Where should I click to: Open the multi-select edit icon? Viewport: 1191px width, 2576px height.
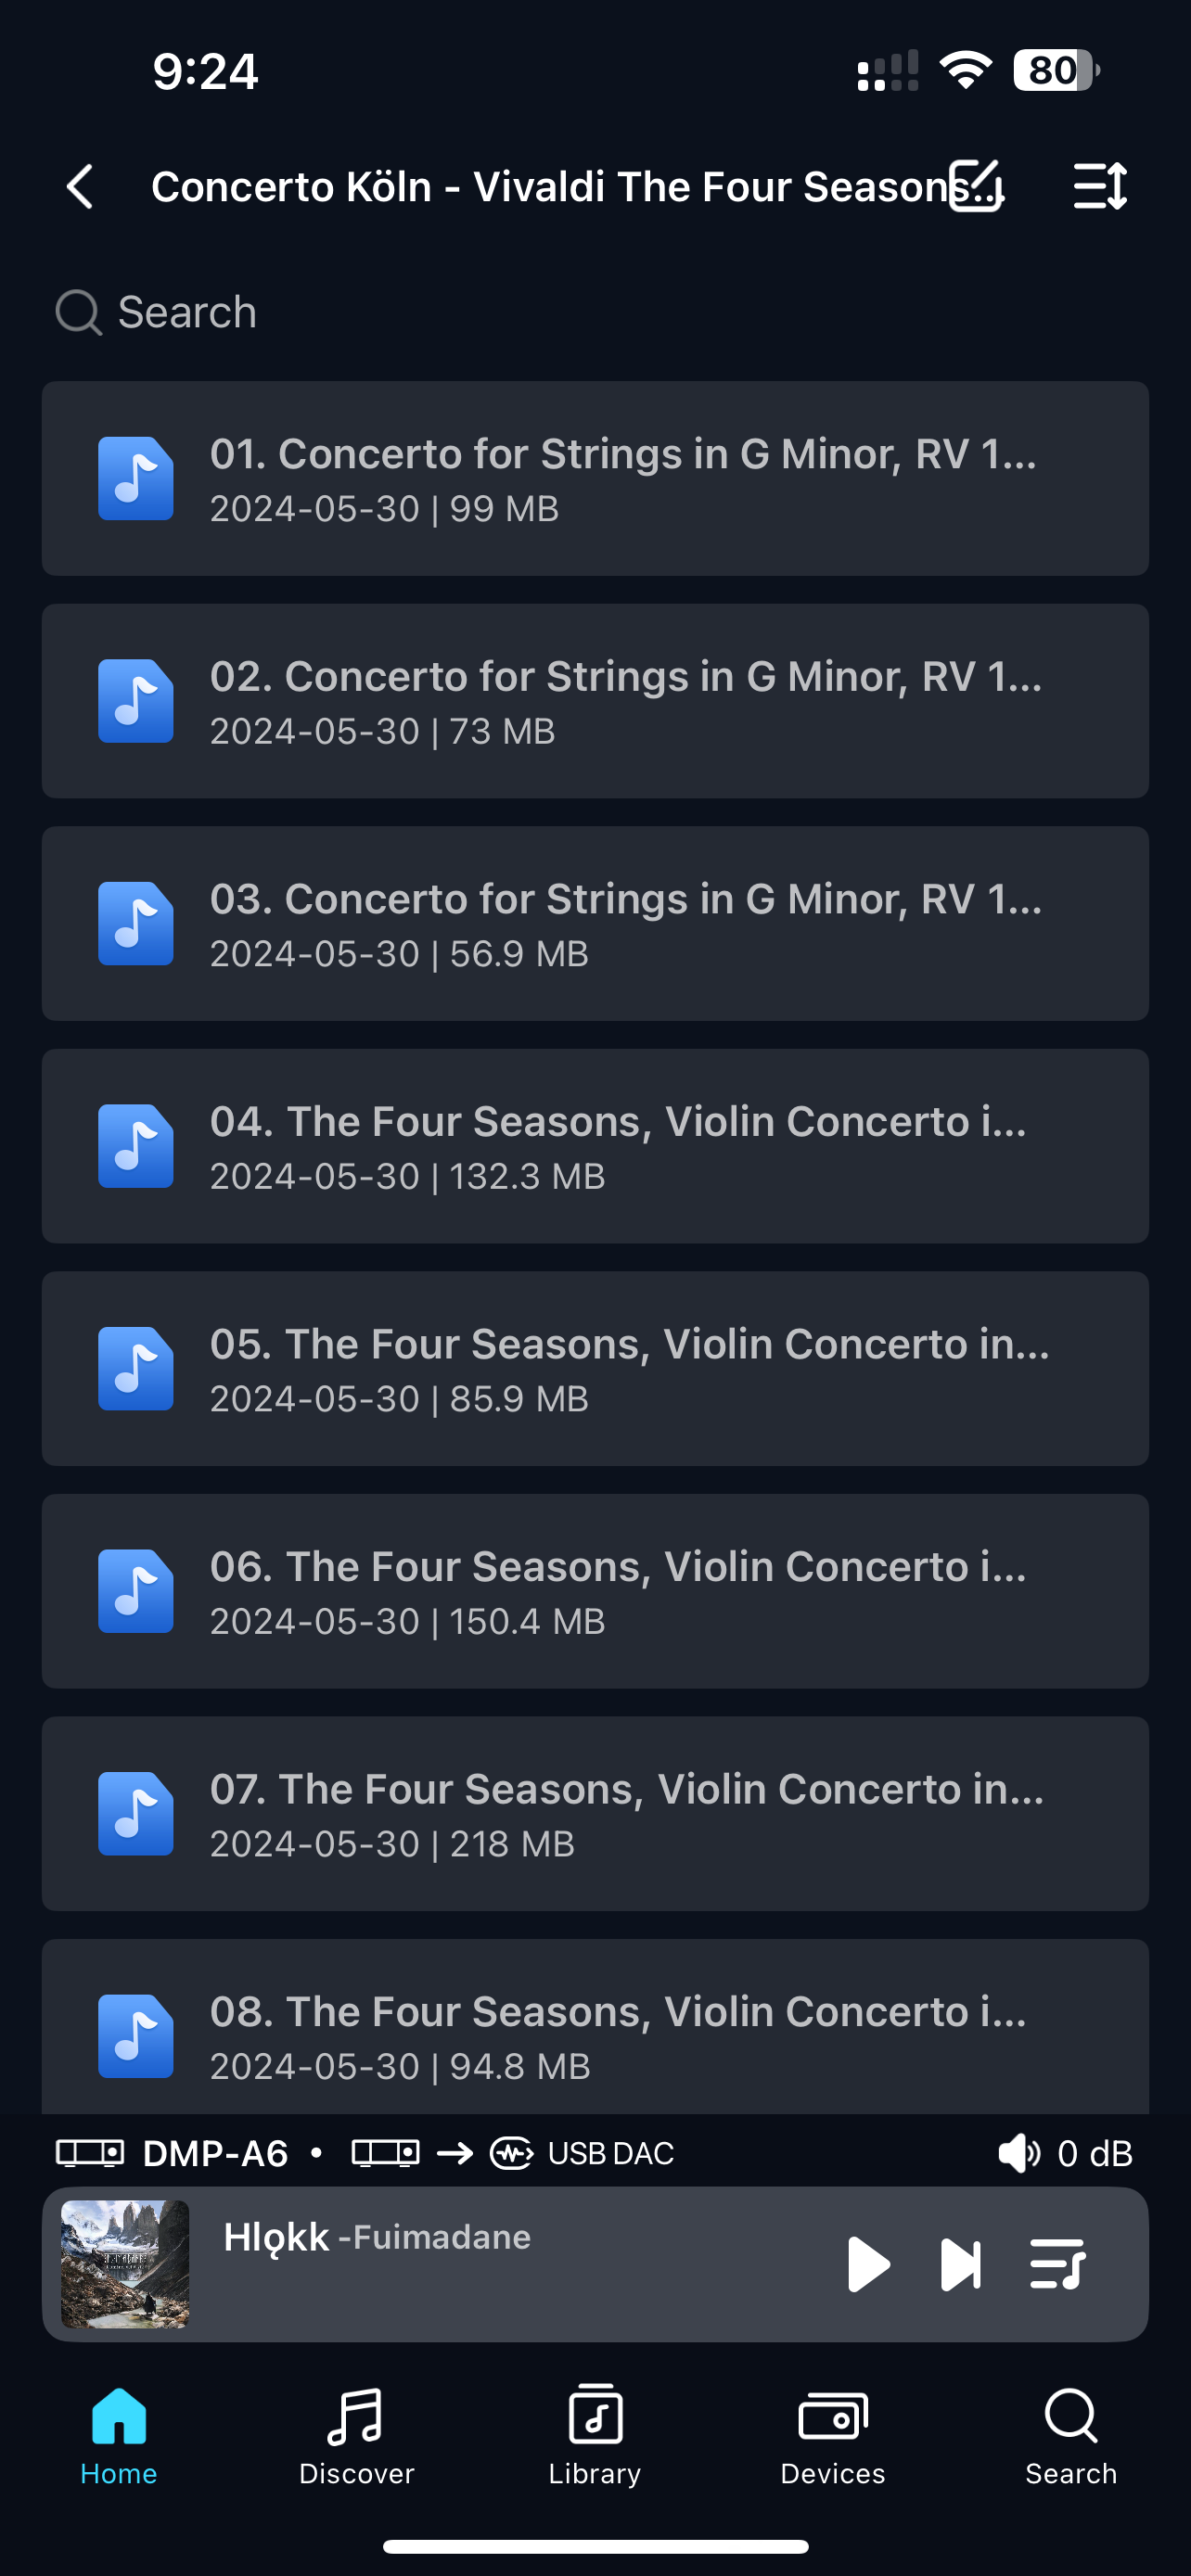tap(975, 187)
